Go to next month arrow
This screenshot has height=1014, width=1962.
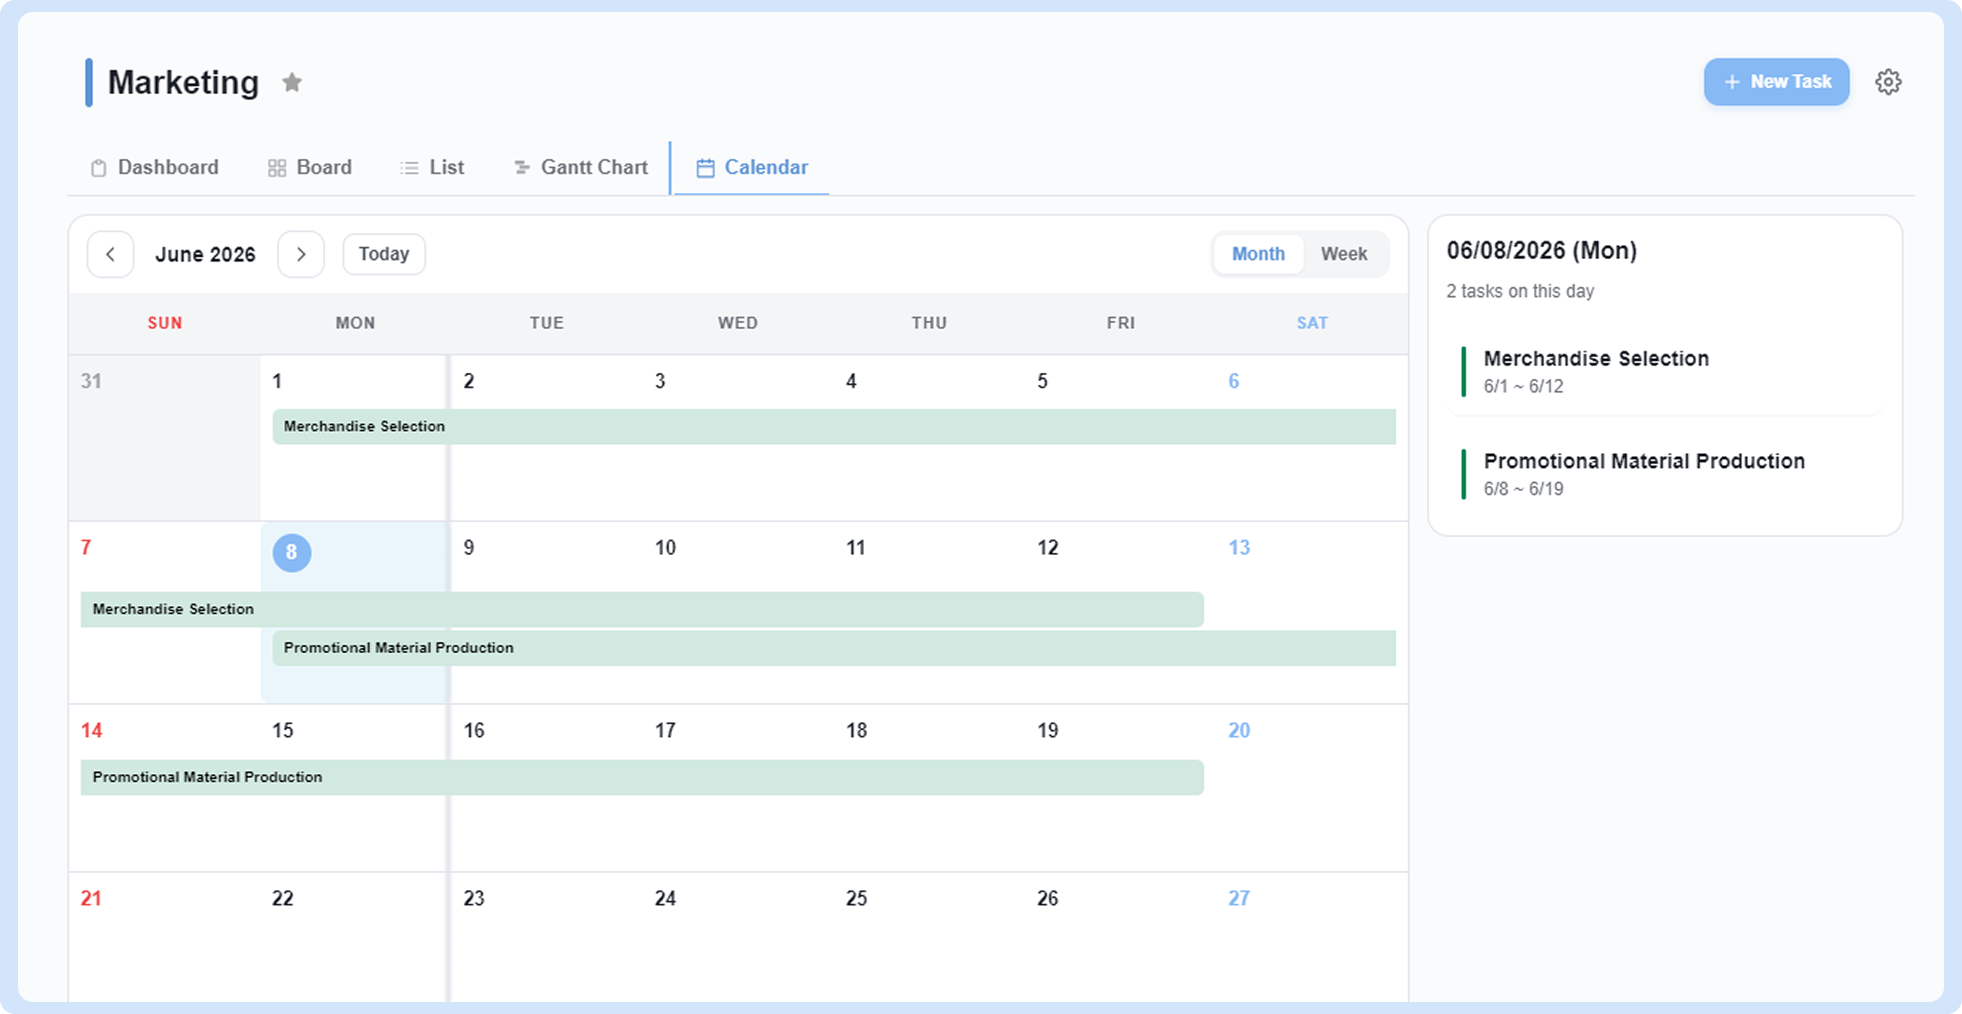tap(301, 254)
